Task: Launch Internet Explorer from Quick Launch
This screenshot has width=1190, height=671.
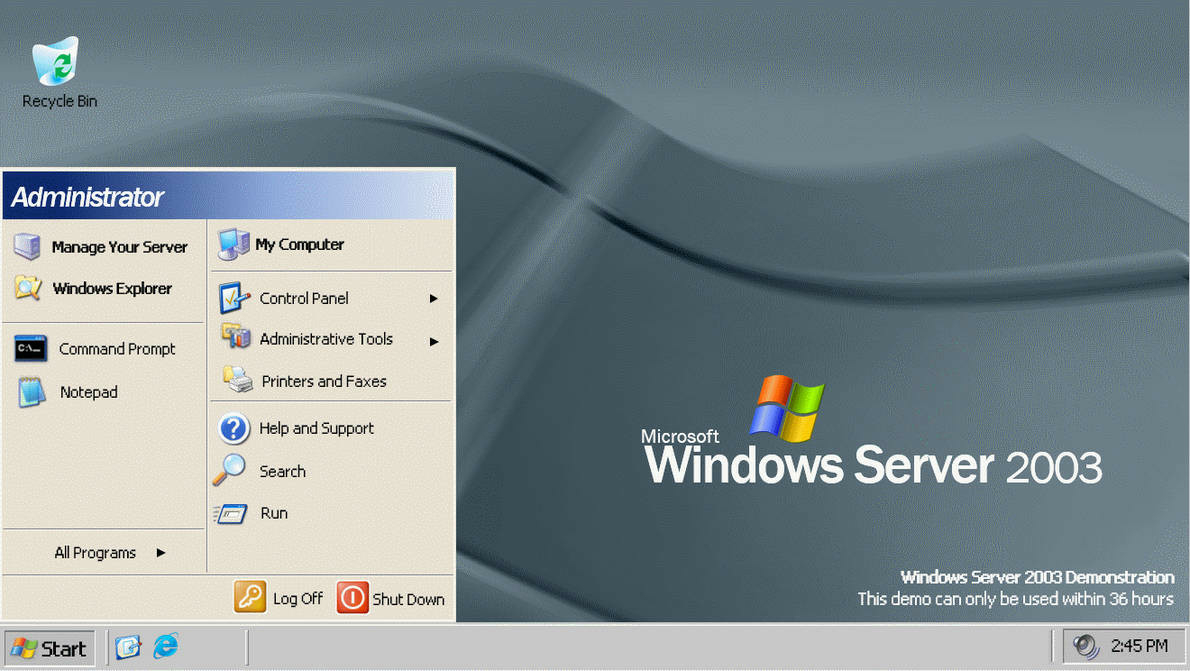Action: coord(163,647)
